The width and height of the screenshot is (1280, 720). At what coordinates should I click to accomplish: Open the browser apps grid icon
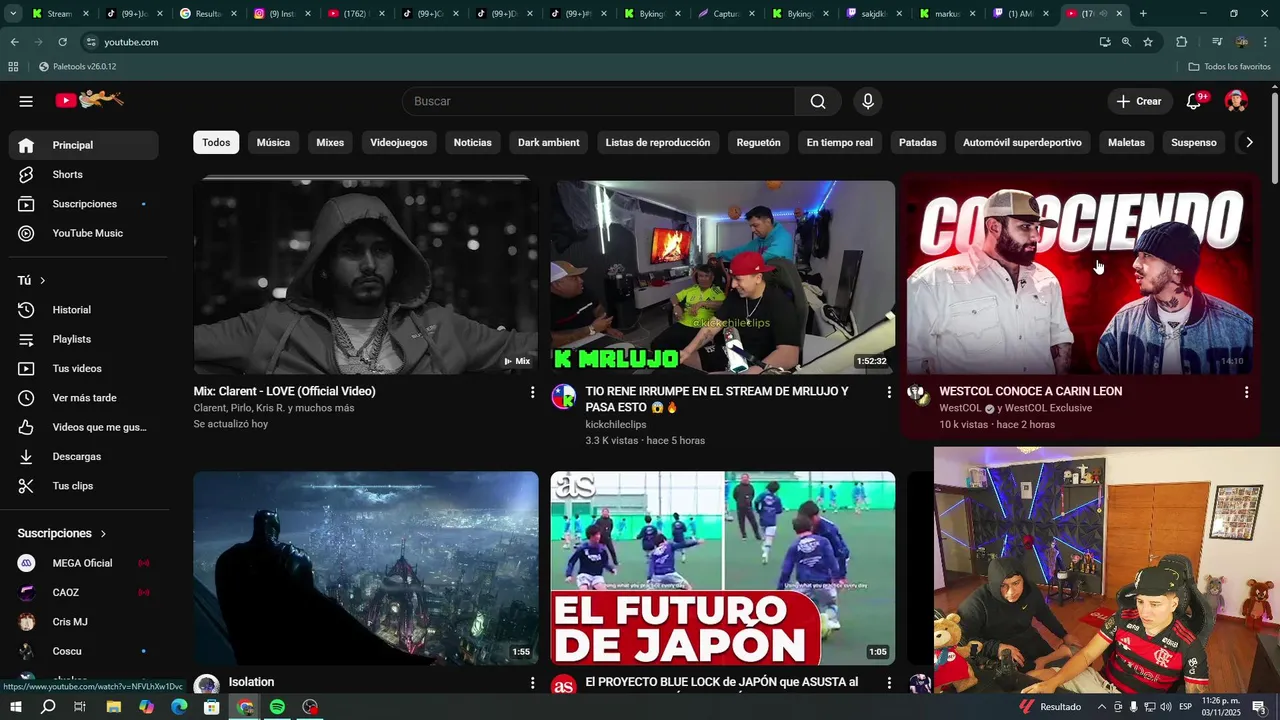[13, 67]
